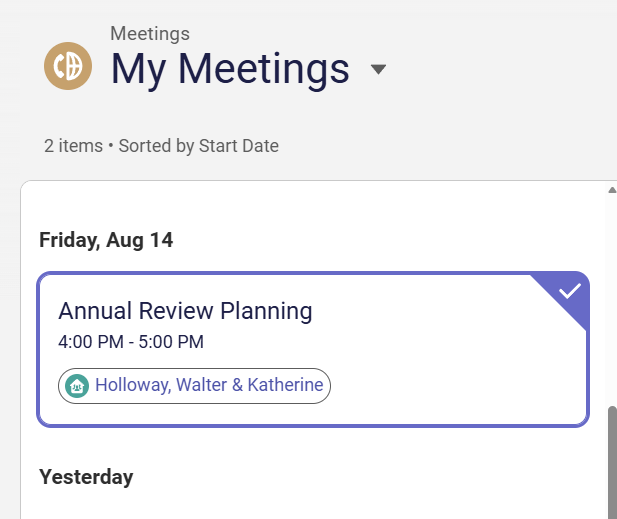Click the 2 items count text
617x519 pixels.
point(73,146)
